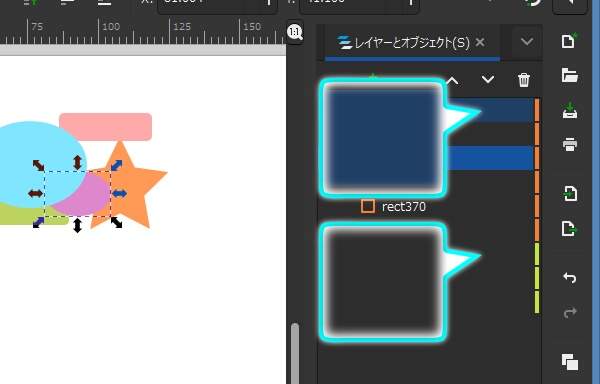The width and height of the screenshot is (600, 384).
Task: Redo the last undone action
Action: 570,312
